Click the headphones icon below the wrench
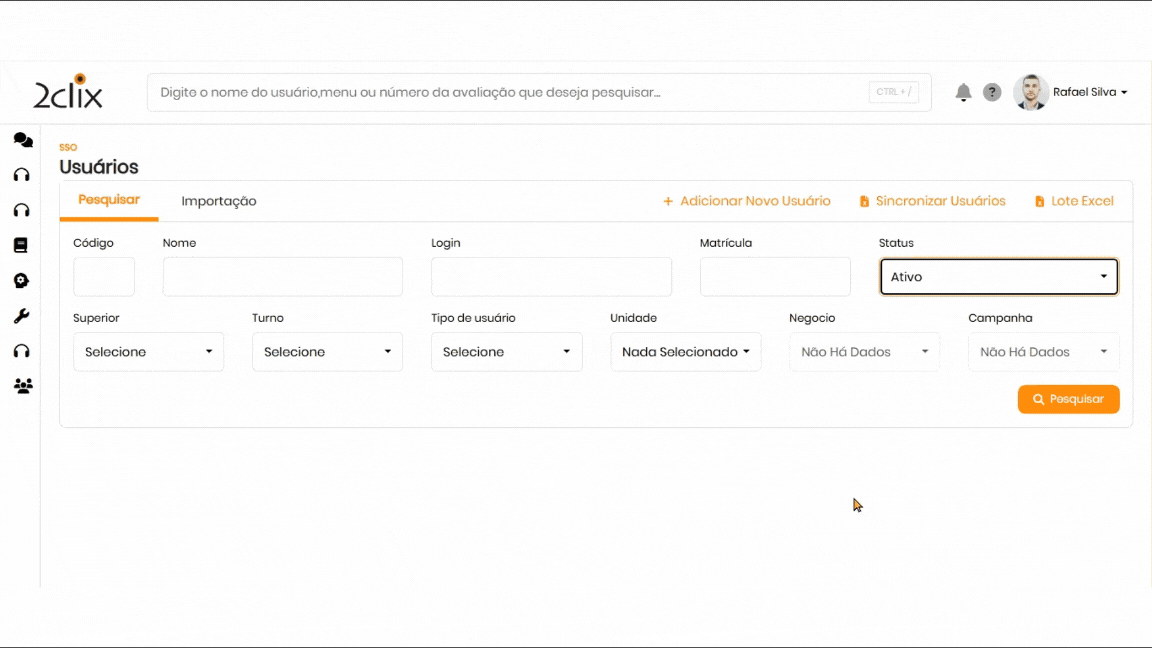 pos(22,351)
